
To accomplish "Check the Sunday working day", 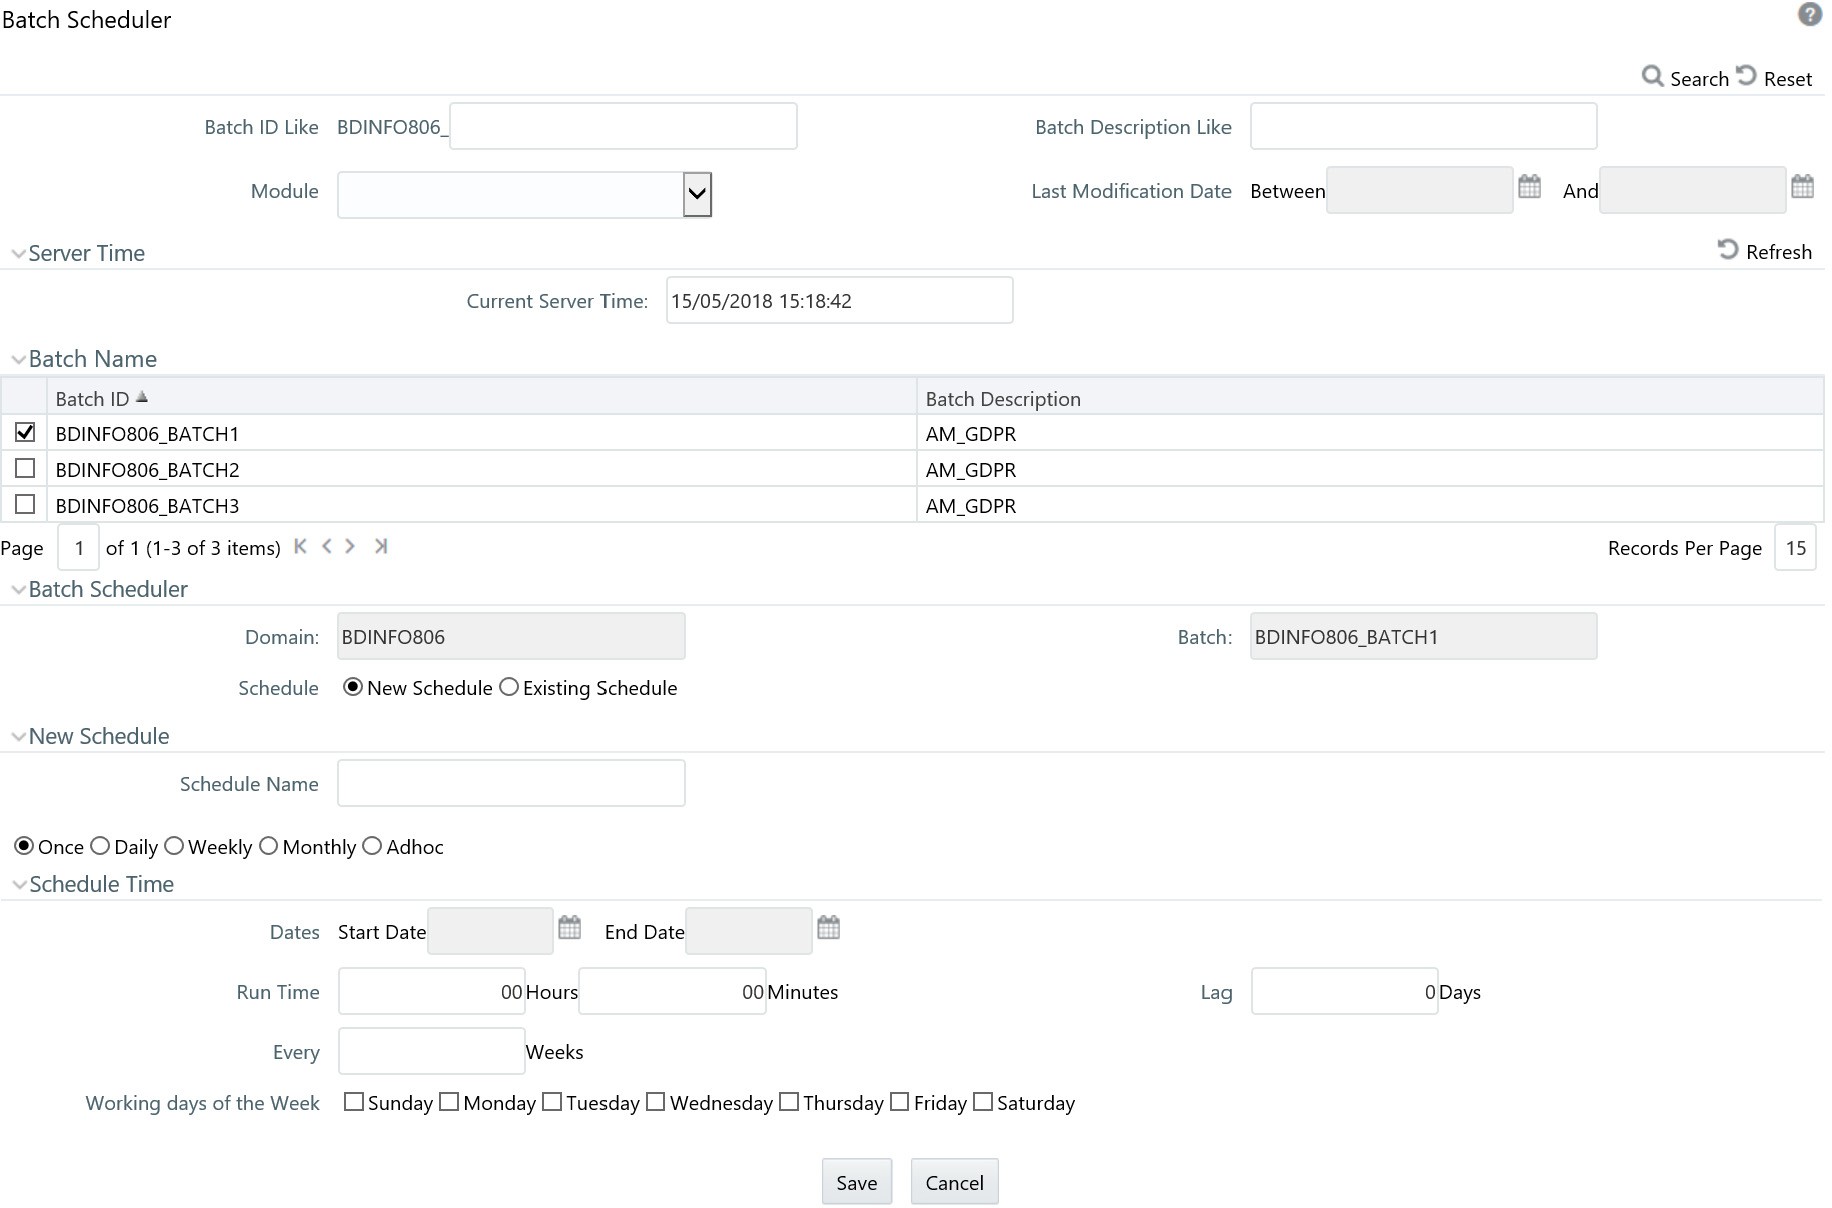I will (353, 1101).
